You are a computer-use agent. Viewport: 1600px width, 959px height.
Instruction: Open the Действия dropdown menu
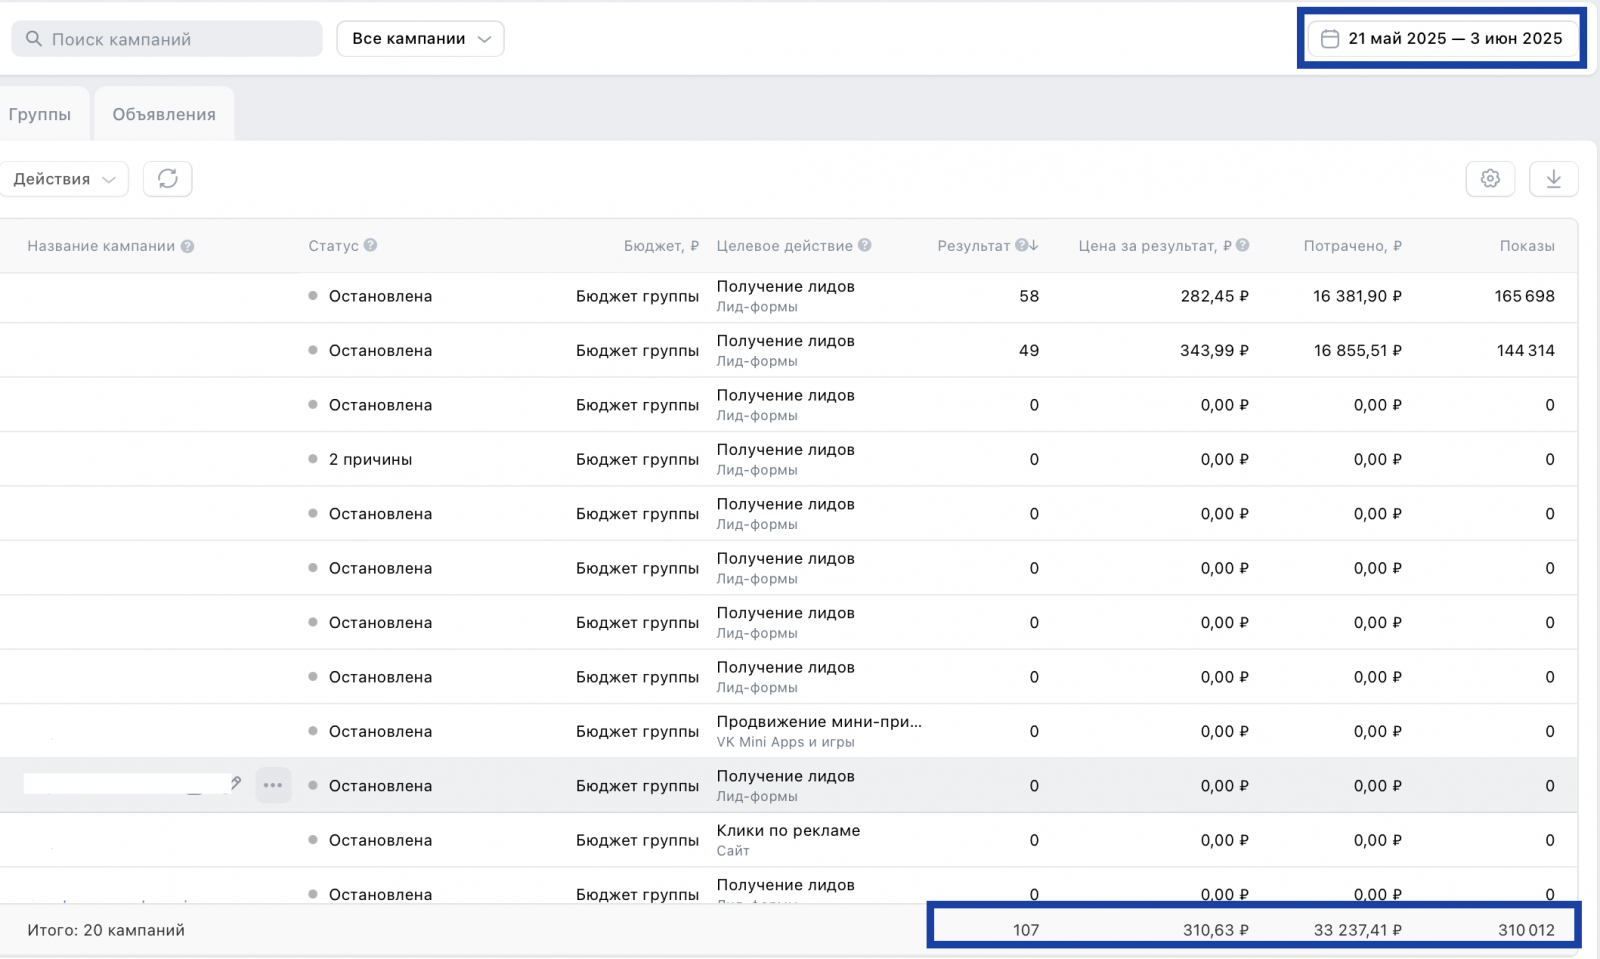pos(64,179)
